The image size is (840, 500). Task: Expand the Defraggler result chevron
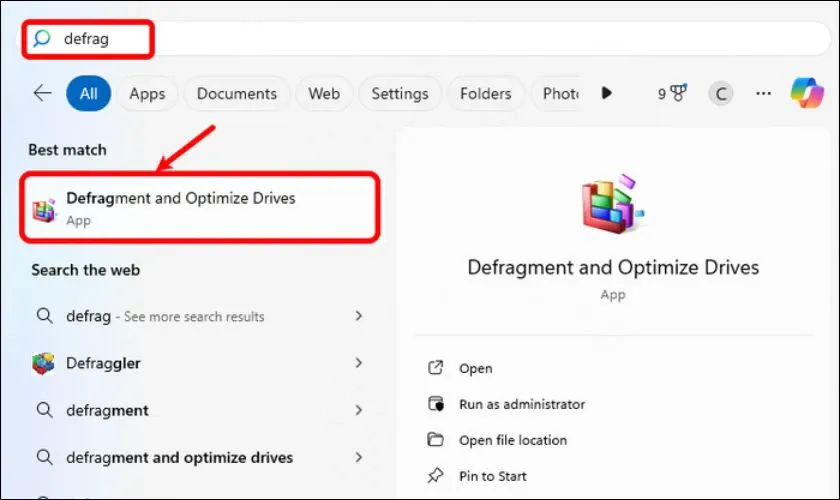[359, 364]
